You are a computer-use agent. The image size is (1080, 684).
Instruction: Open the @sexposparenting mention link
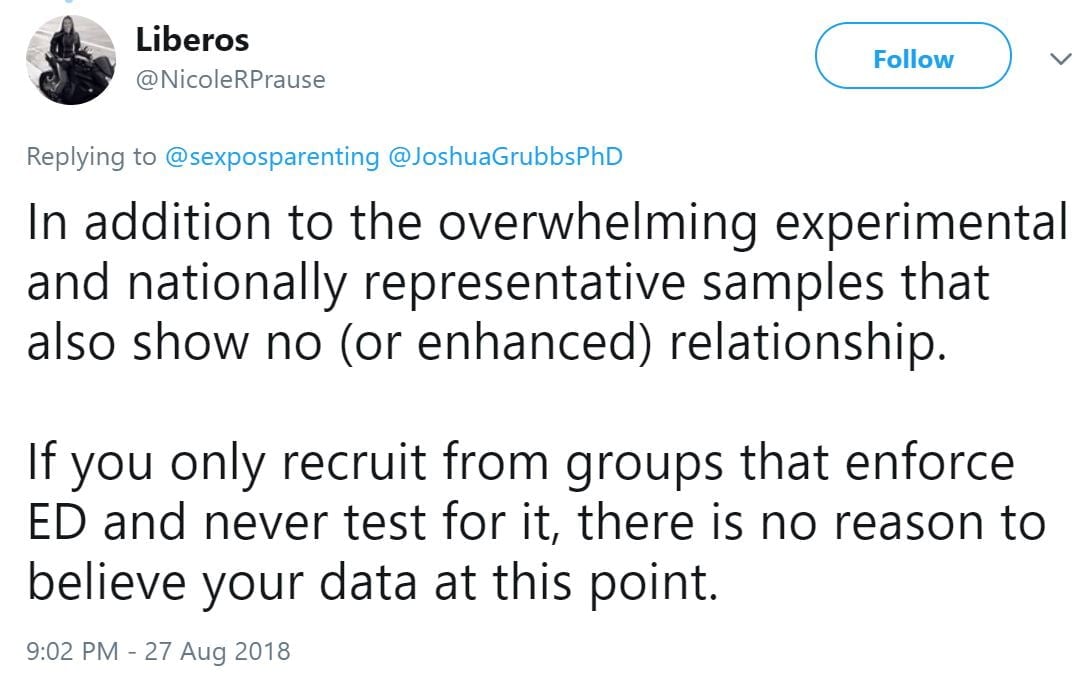pyautogui.click(x=272, y=157)
